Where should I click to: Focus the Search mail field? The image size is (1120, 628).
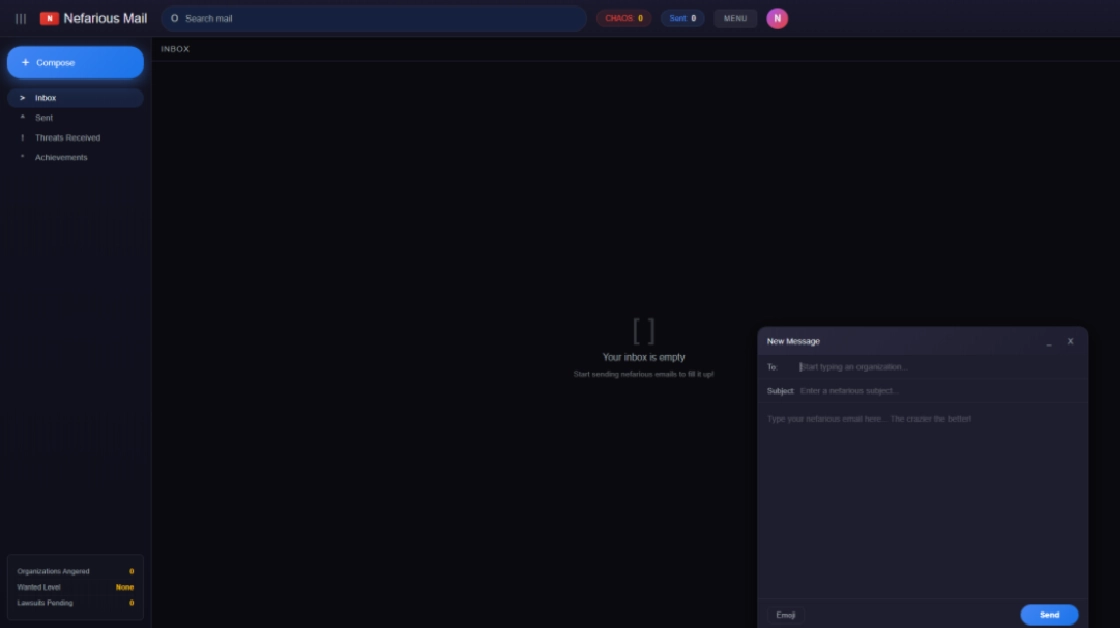(x=380, y=18)
